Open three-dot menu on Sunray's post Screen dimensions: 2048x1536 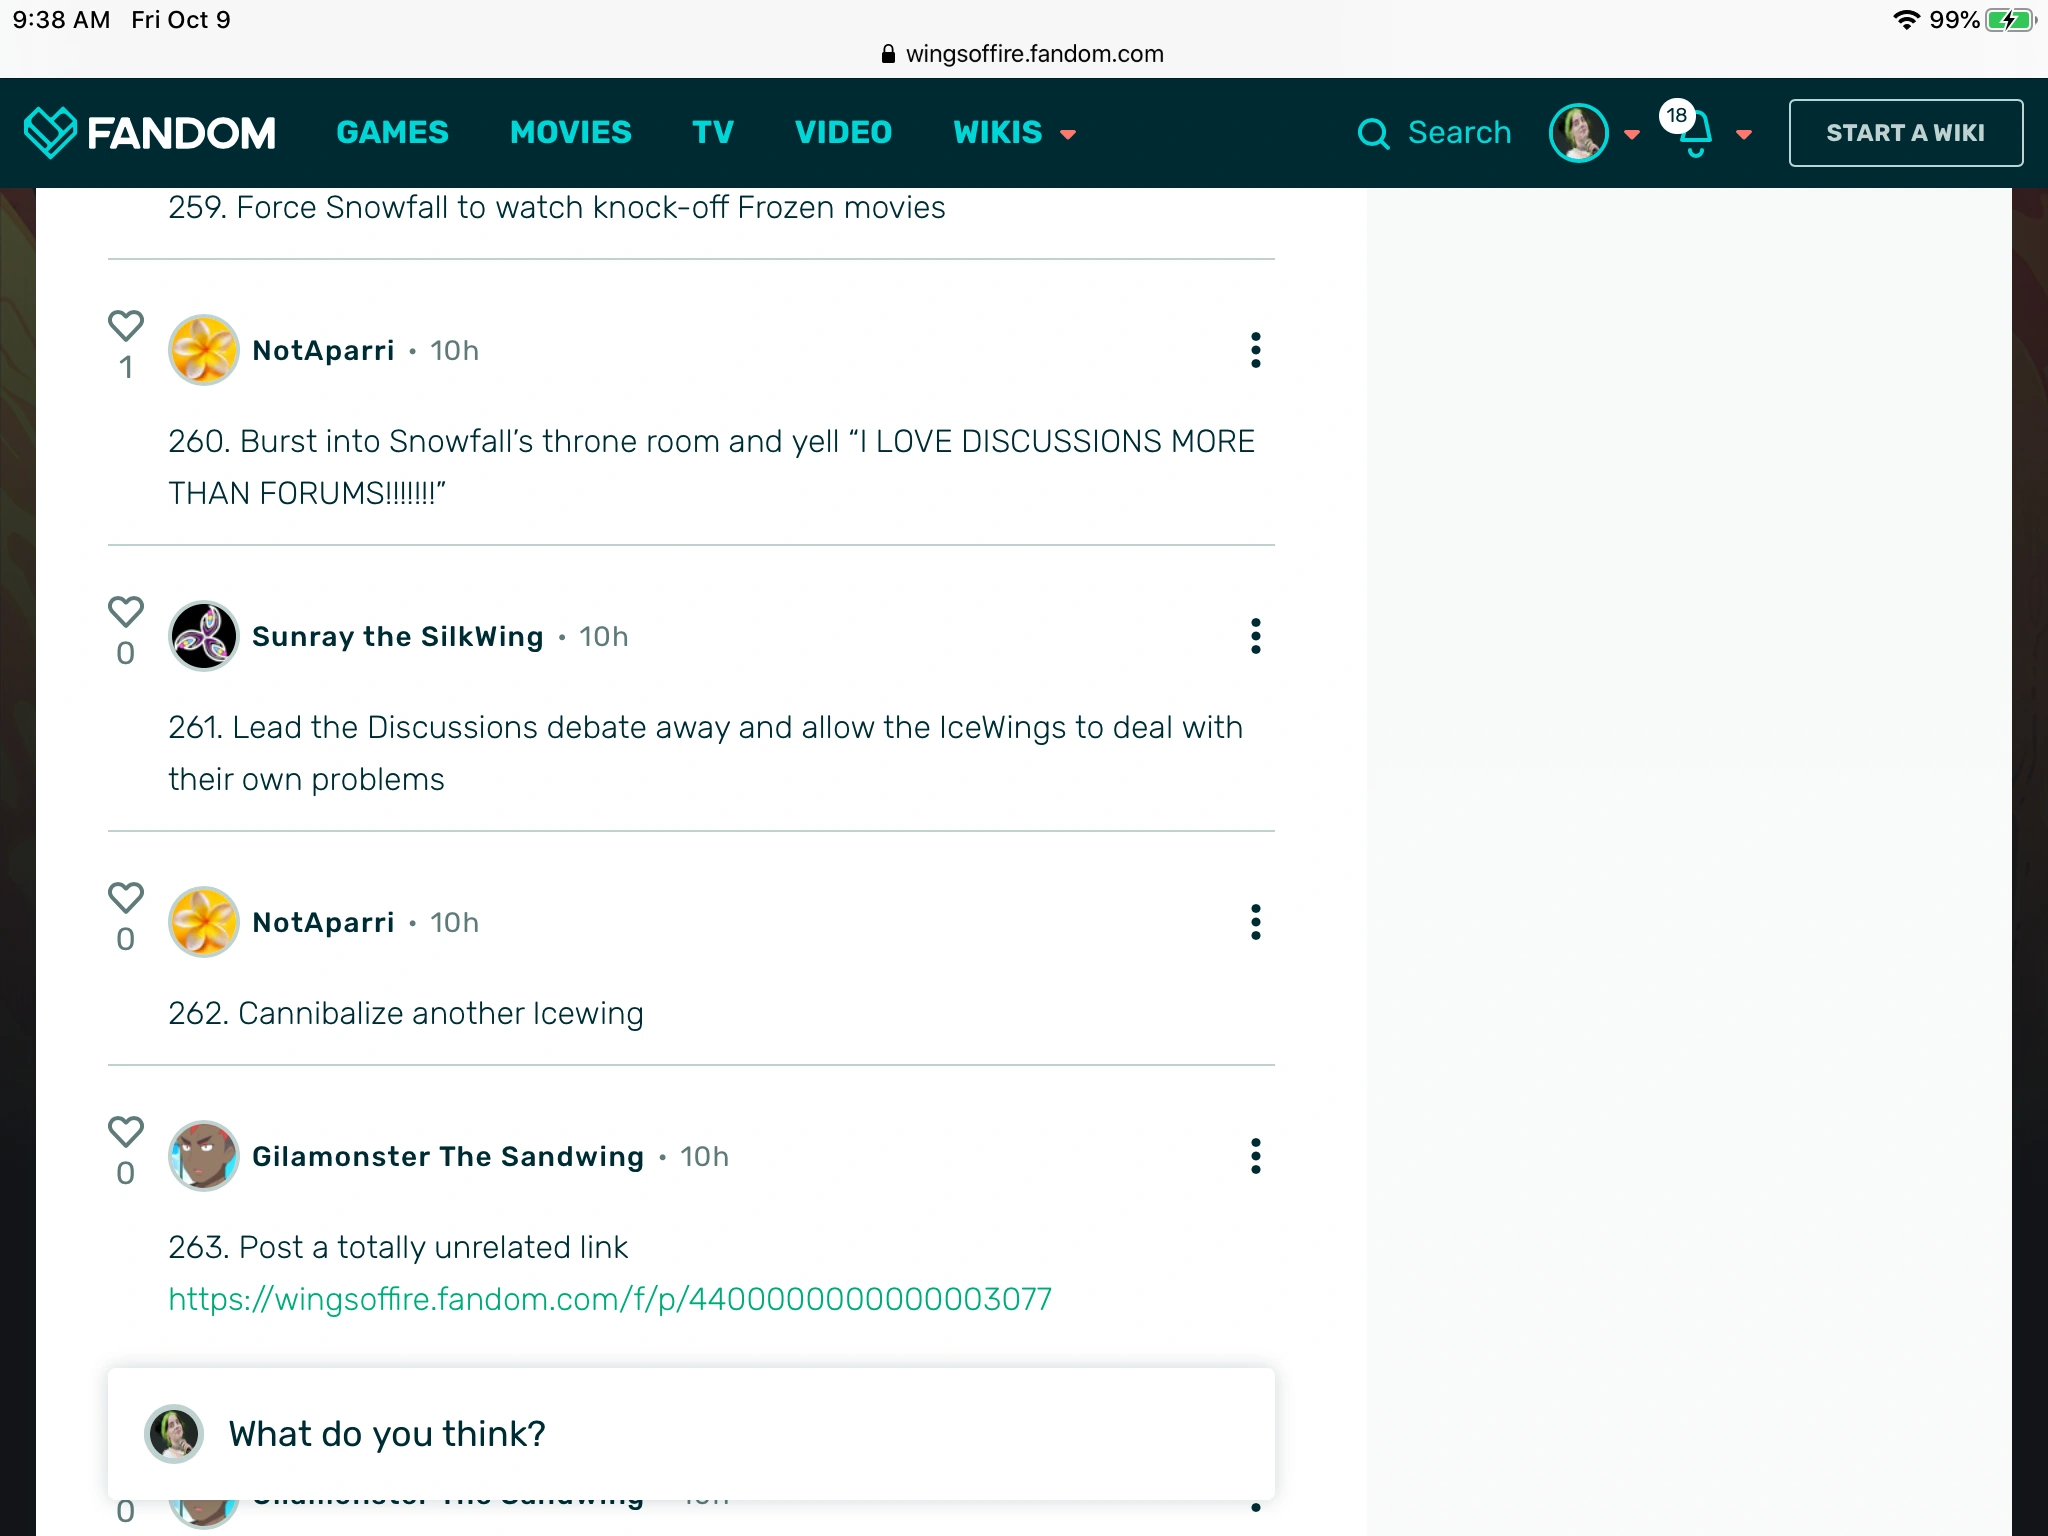(1255, 636)
